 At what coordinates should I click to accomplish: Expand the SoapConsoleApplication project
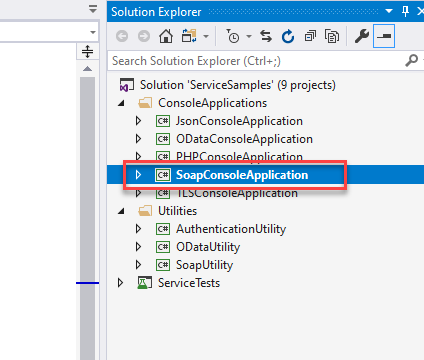tap(138, 175)
